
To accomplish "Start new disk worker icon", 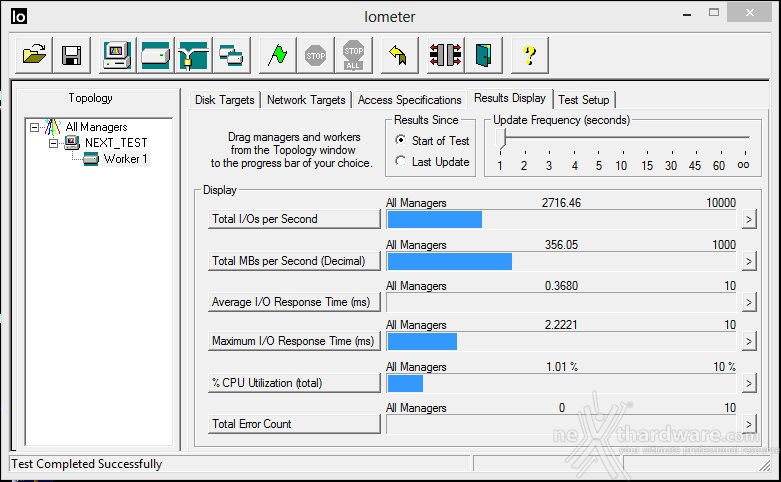I will [155, 55].
